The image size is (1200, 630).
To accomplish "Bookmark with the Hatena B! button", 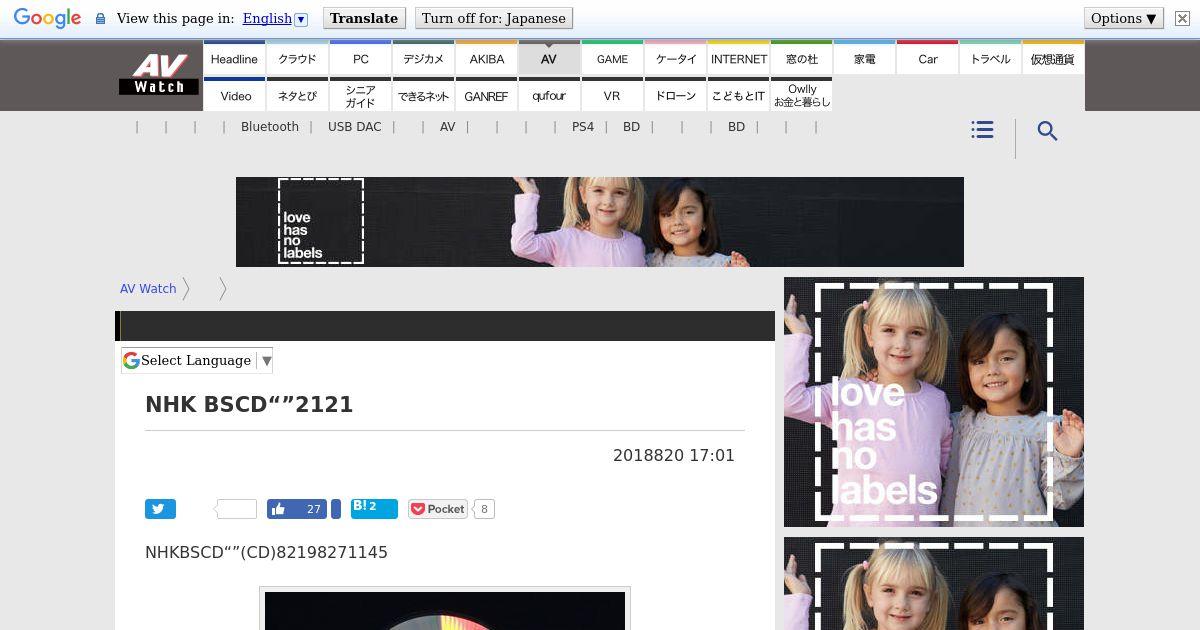I will [x=374, y=508].
